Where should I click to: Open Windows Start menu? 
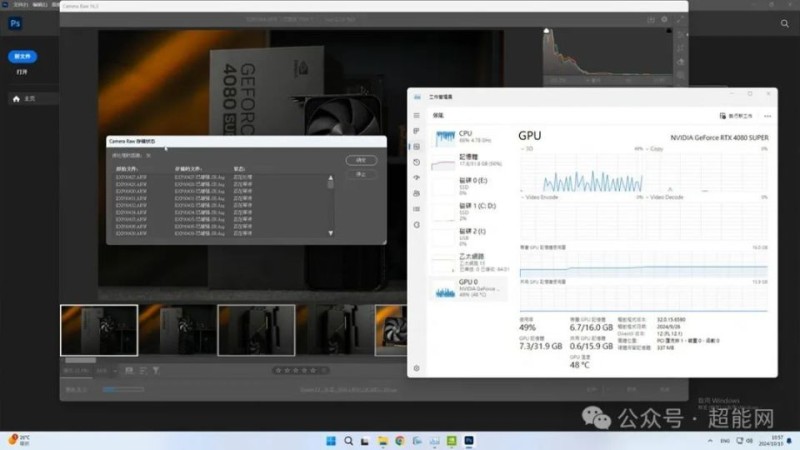[x=331, y=441]
